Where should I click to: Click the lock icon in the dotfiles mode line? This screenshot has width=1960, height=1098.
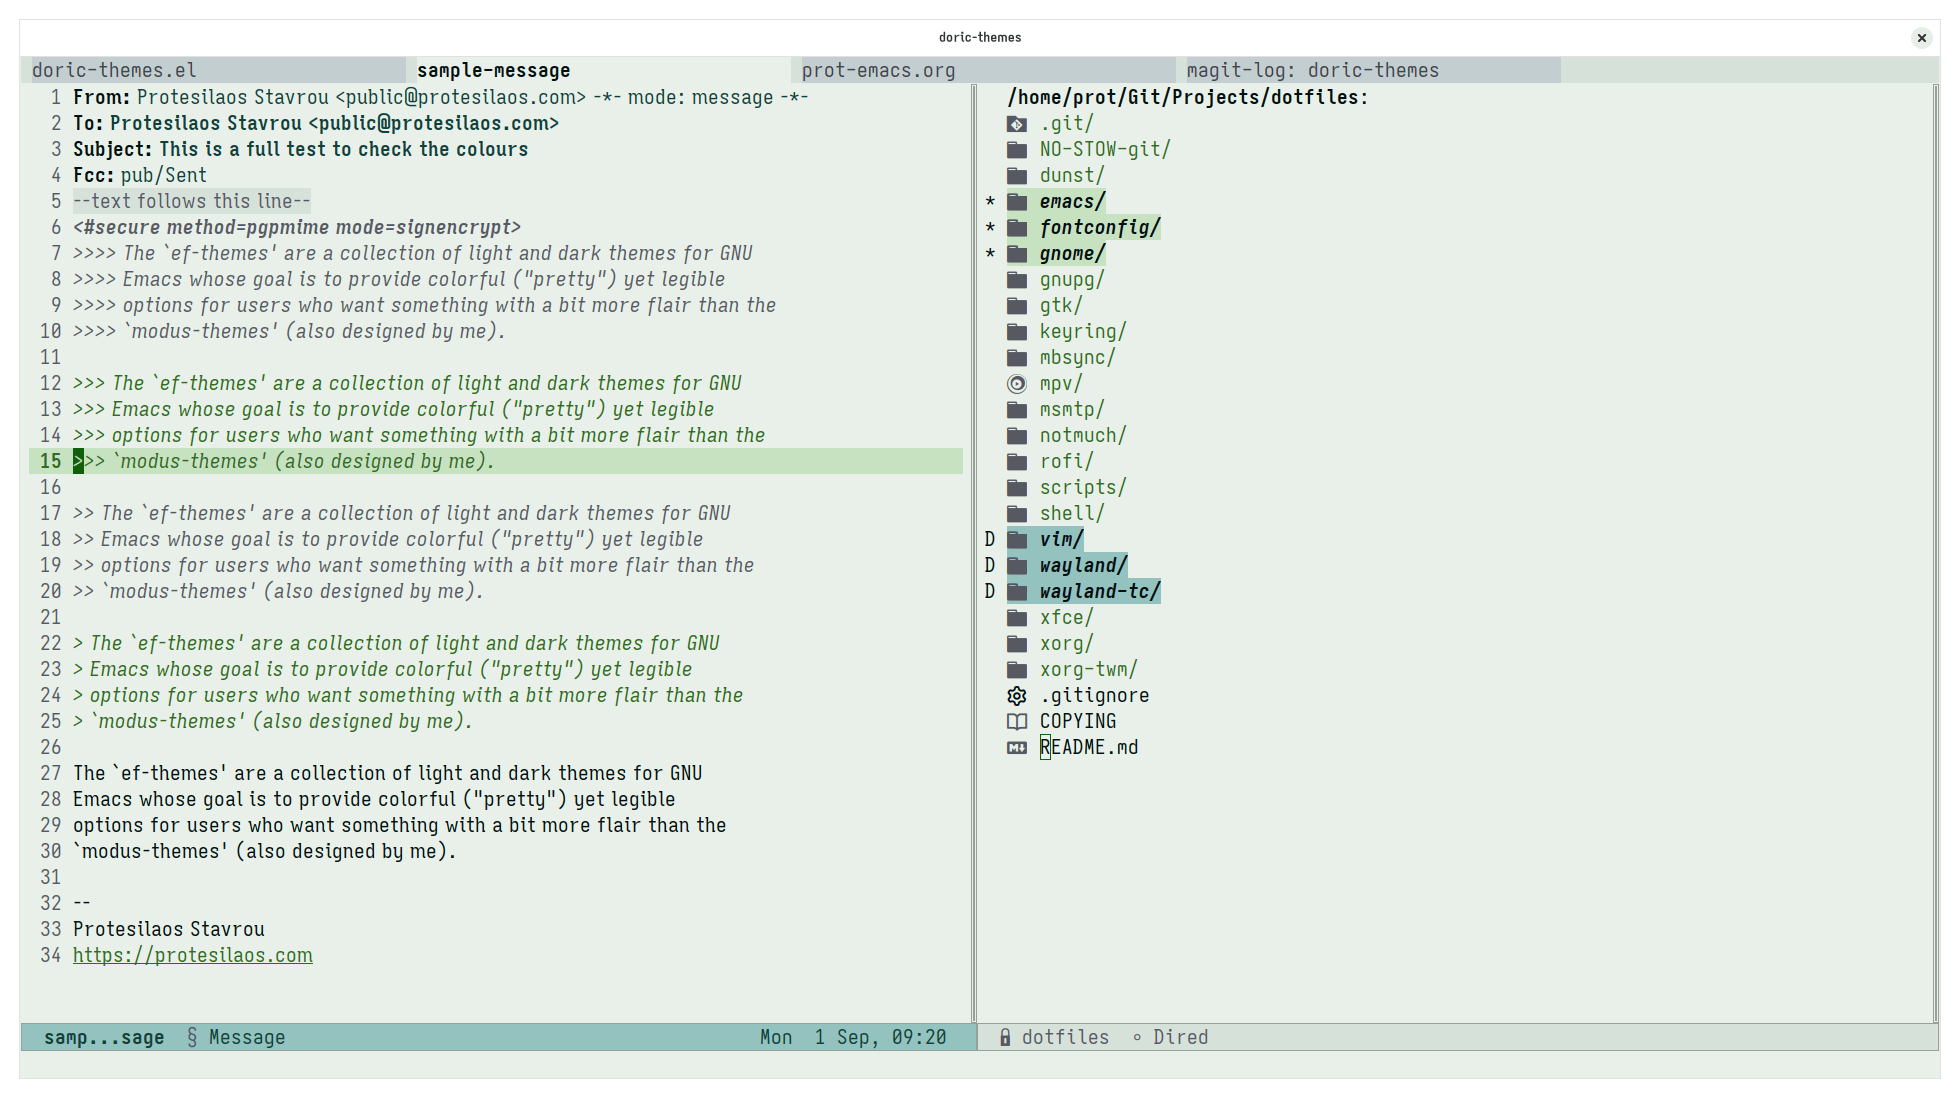click(1005, 1038)
